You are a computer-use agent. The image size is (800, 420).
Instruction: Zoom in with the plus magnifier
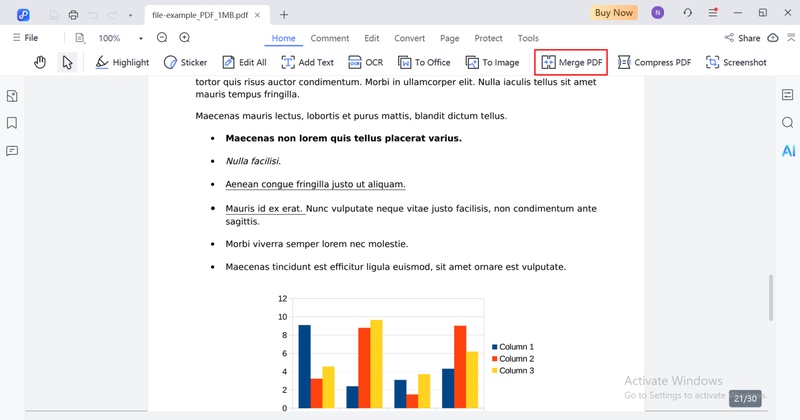tap(185, 38)
